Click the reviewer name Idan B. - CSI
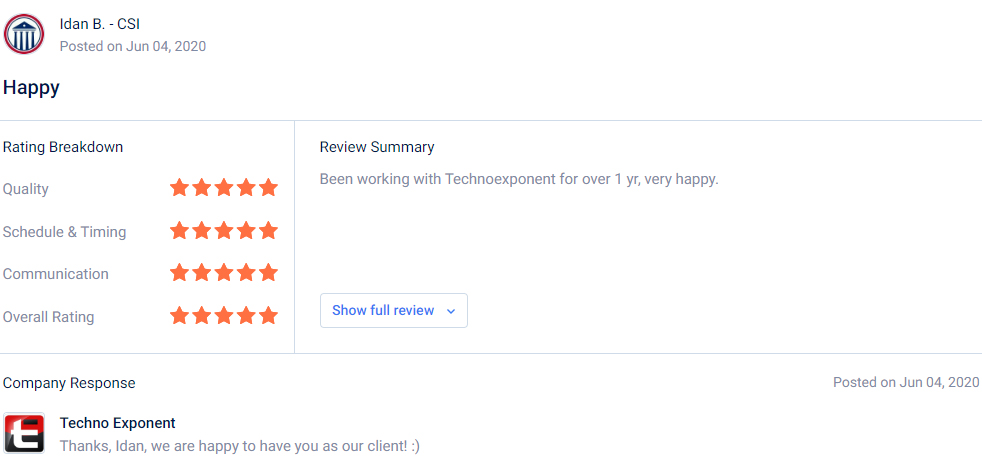 click(100, 24)
